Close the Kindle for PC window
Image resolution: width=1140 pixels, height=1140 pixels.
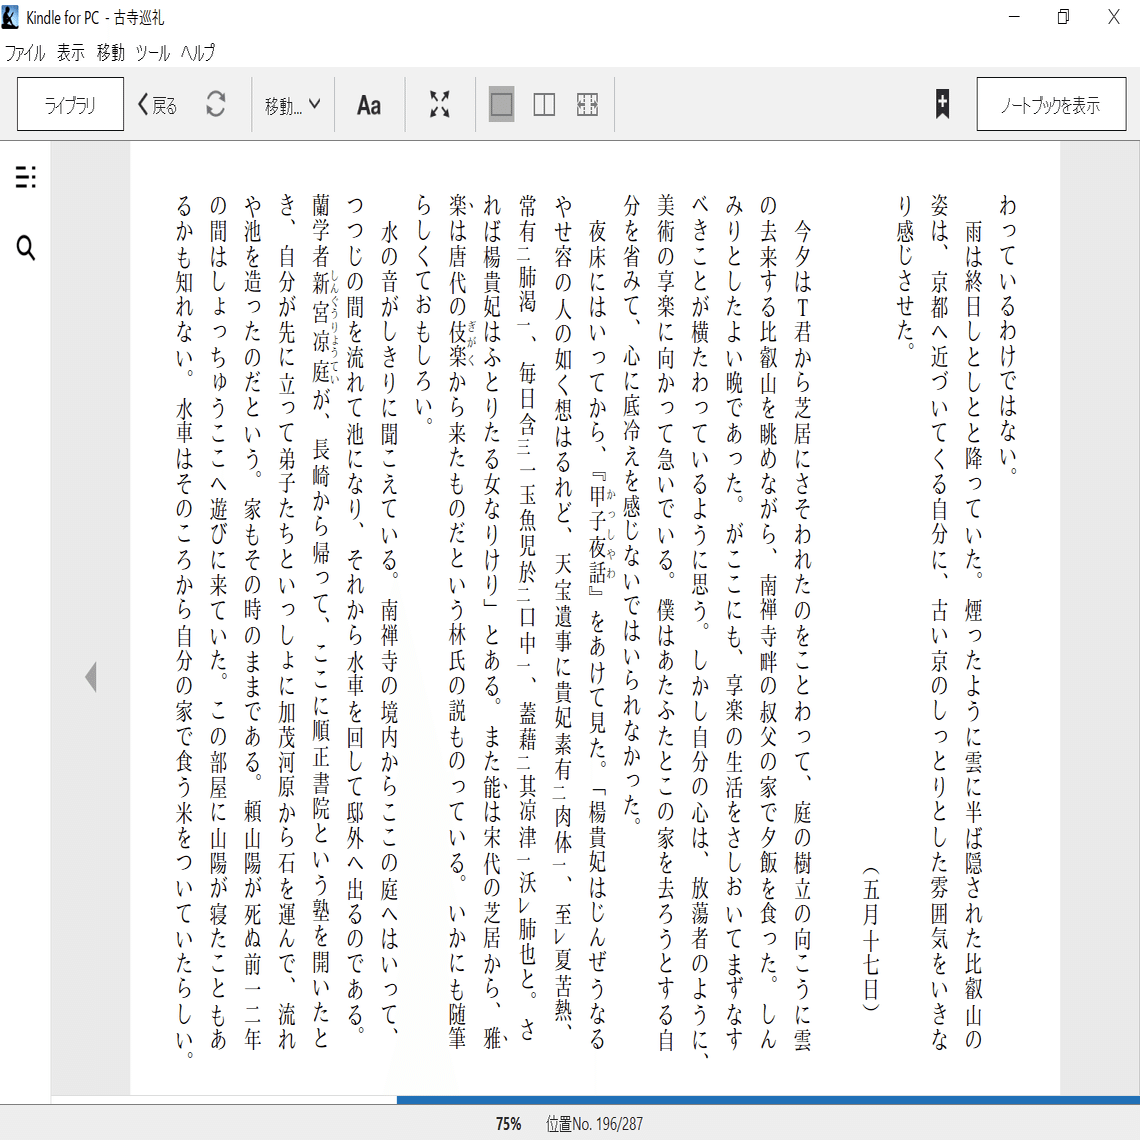point(1113,17)
